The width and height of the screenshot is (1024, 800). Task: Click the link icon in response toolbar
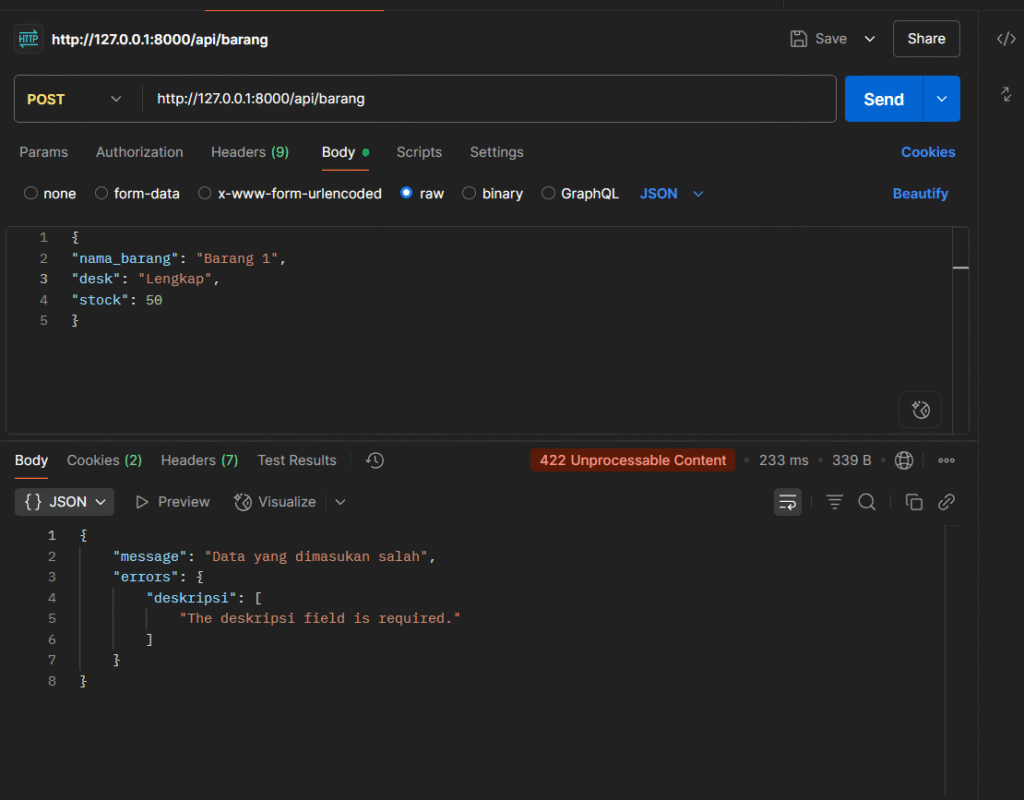click(x=946, y=502)
